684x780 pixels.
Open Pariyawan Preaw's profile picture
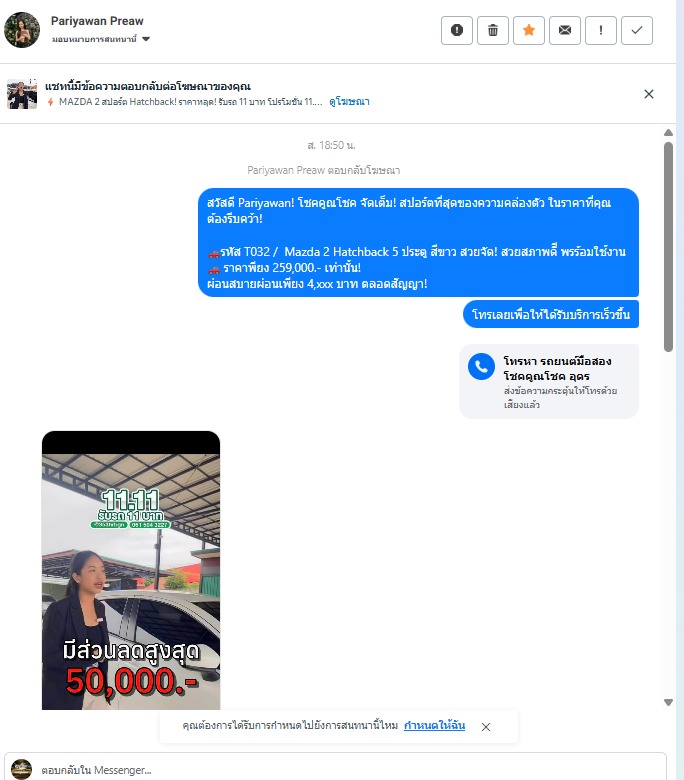pyautogui.click(x=22, y=30)
